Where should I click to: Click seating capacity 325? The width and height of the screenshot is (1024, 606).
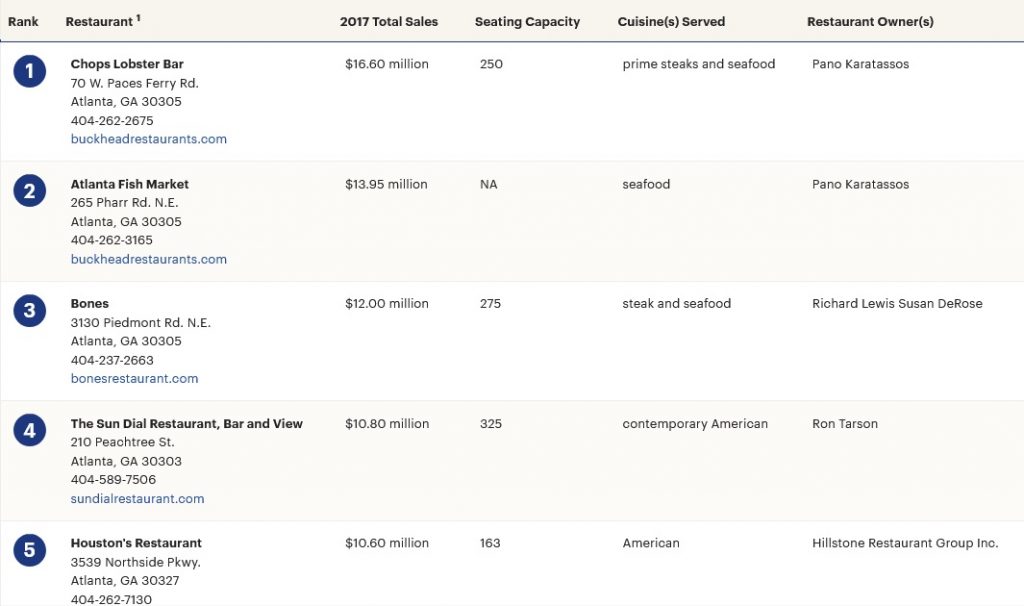coord(490,424)
